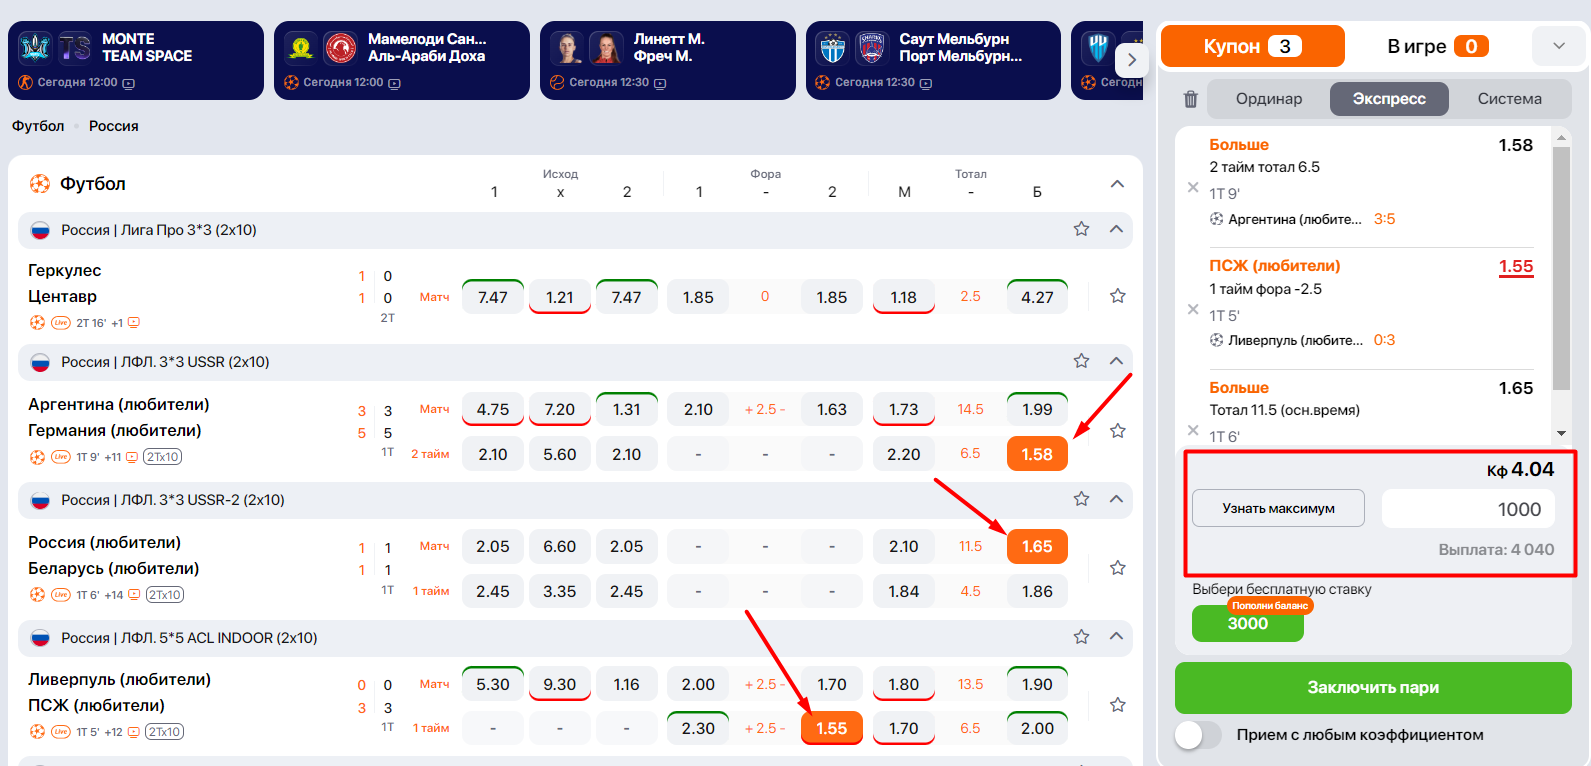The height and width of the screenshot is (766, 1591).
Task: Toggle accepting bets with any coefficient
Action: pyautogui.click(x=1198, y=735)
